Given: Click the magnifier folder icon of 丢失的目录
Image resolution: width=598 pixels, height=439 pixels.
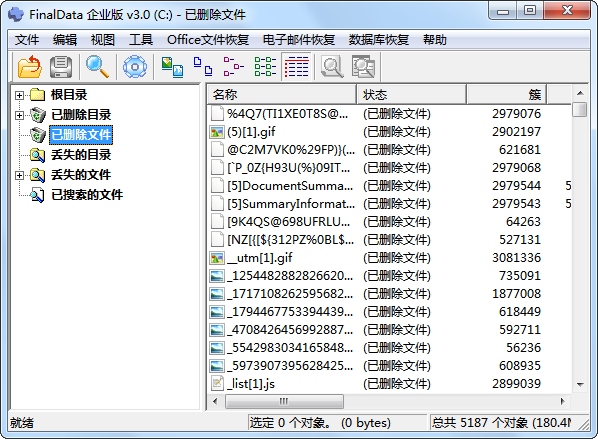Looking at the screenshot, I should point(38,155).
